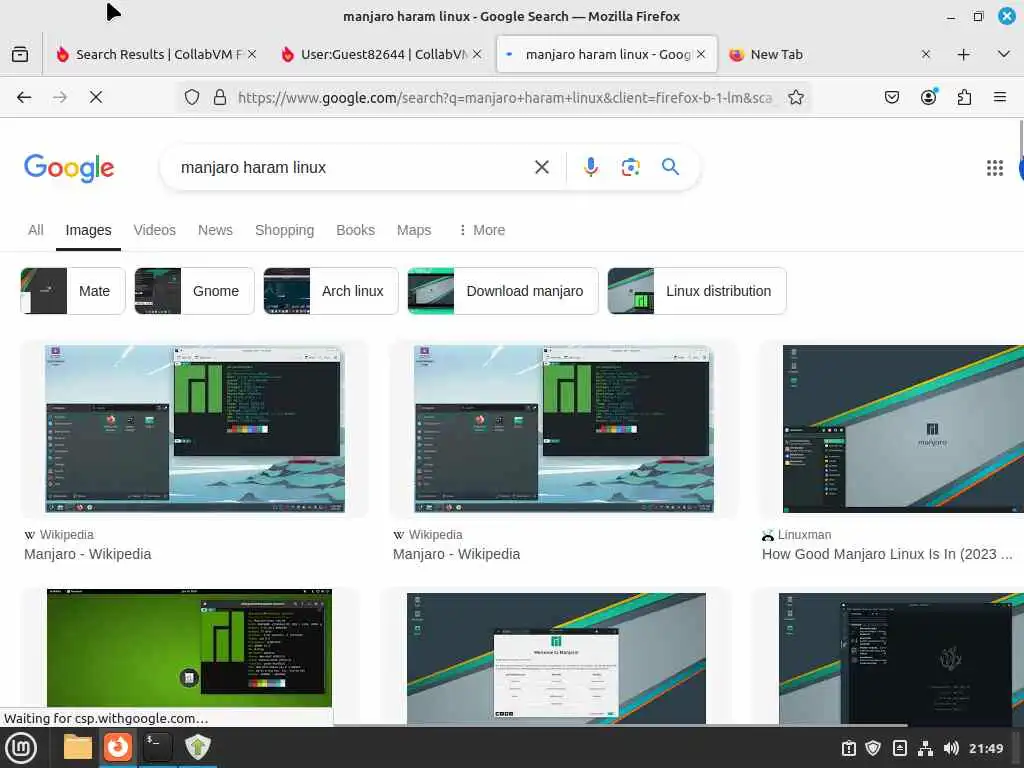Image resolution: width=1024 pixels, height=768 pixels.
Task: Open the network tray icon
Action: 925,748
